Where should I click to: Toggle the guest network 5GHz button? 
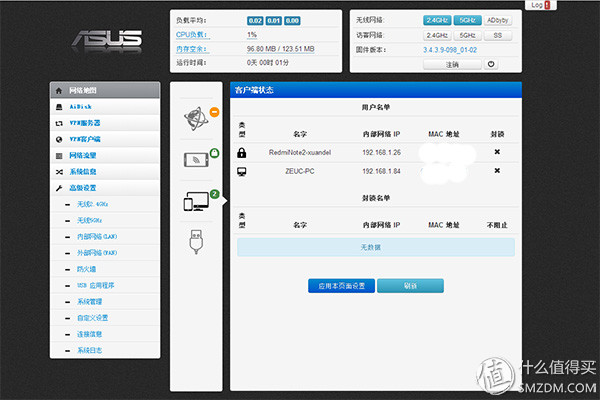tap(467, 36)
